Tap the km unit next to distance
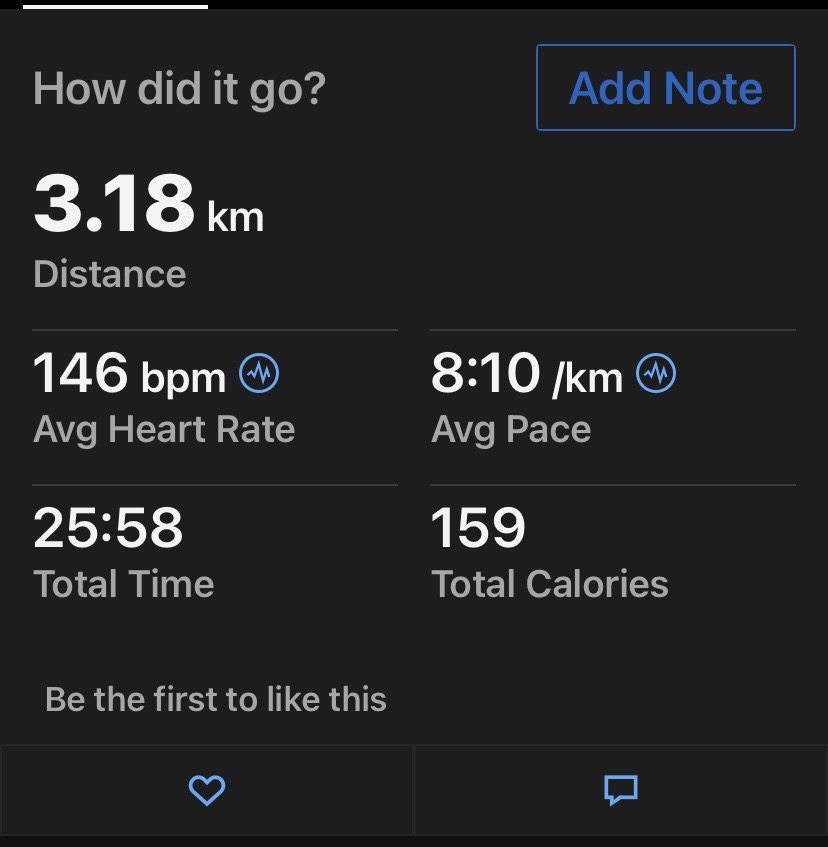 click(235, 216)
